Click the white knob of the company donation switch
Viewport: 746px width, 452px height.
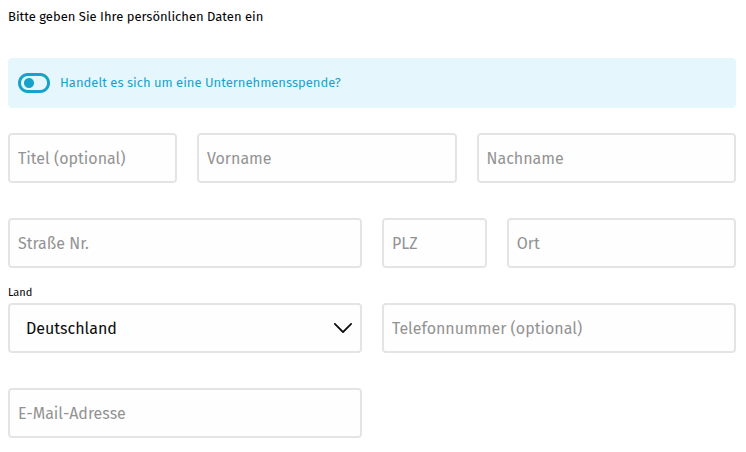point(27,83)
